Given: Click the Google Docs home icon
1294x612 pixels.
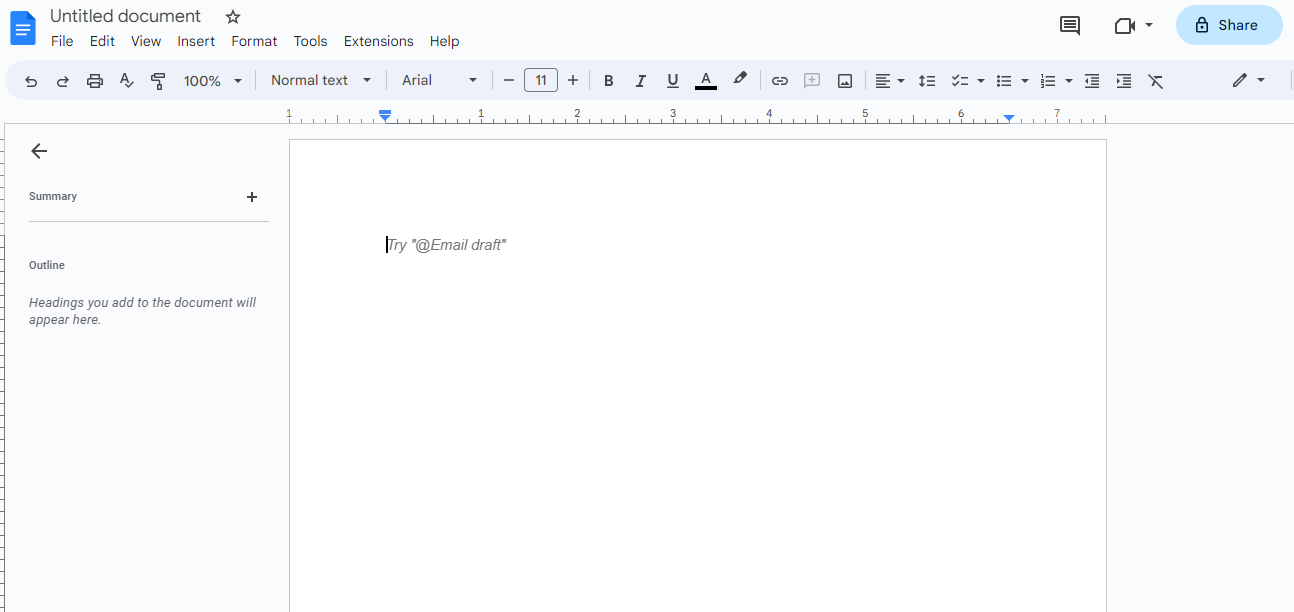Looking at the screenshot, I should tap(23, 28).
